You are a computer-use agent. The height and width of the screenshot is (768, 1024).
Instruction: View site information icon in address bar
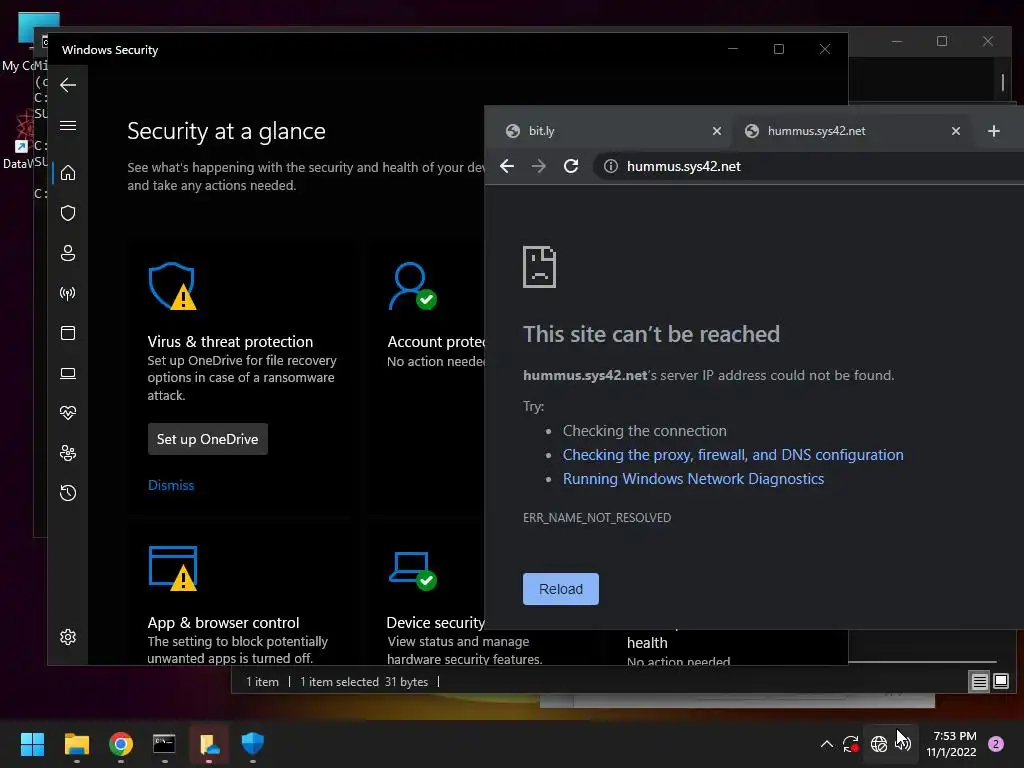611,167
